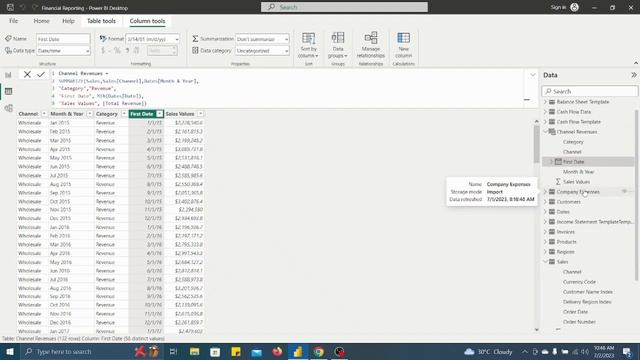Image resolution: width=640 pixels, height=360 pixels.
Task: Collapse the Sales table
Action: 545,262
